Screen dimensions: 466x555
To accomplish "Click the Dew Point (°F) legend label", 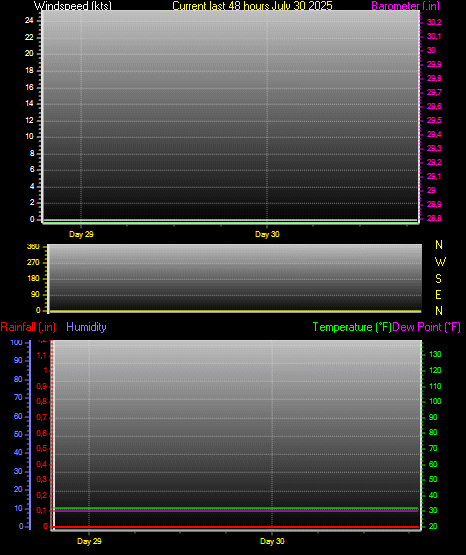I will pyautogui.click(x=426, y=327).
